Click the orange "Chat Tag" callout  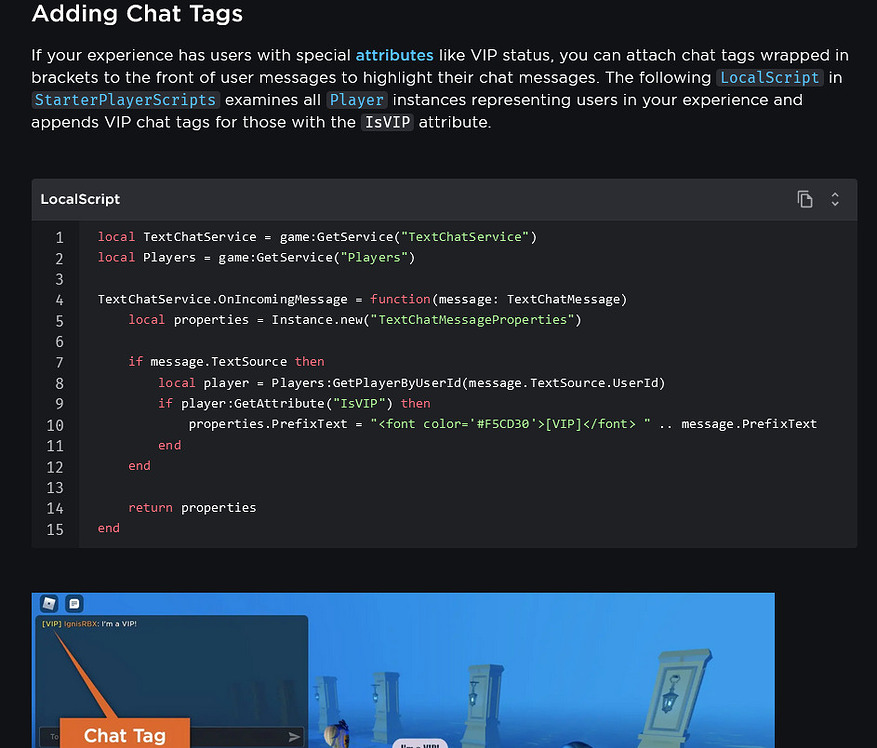tap(124, 735)
